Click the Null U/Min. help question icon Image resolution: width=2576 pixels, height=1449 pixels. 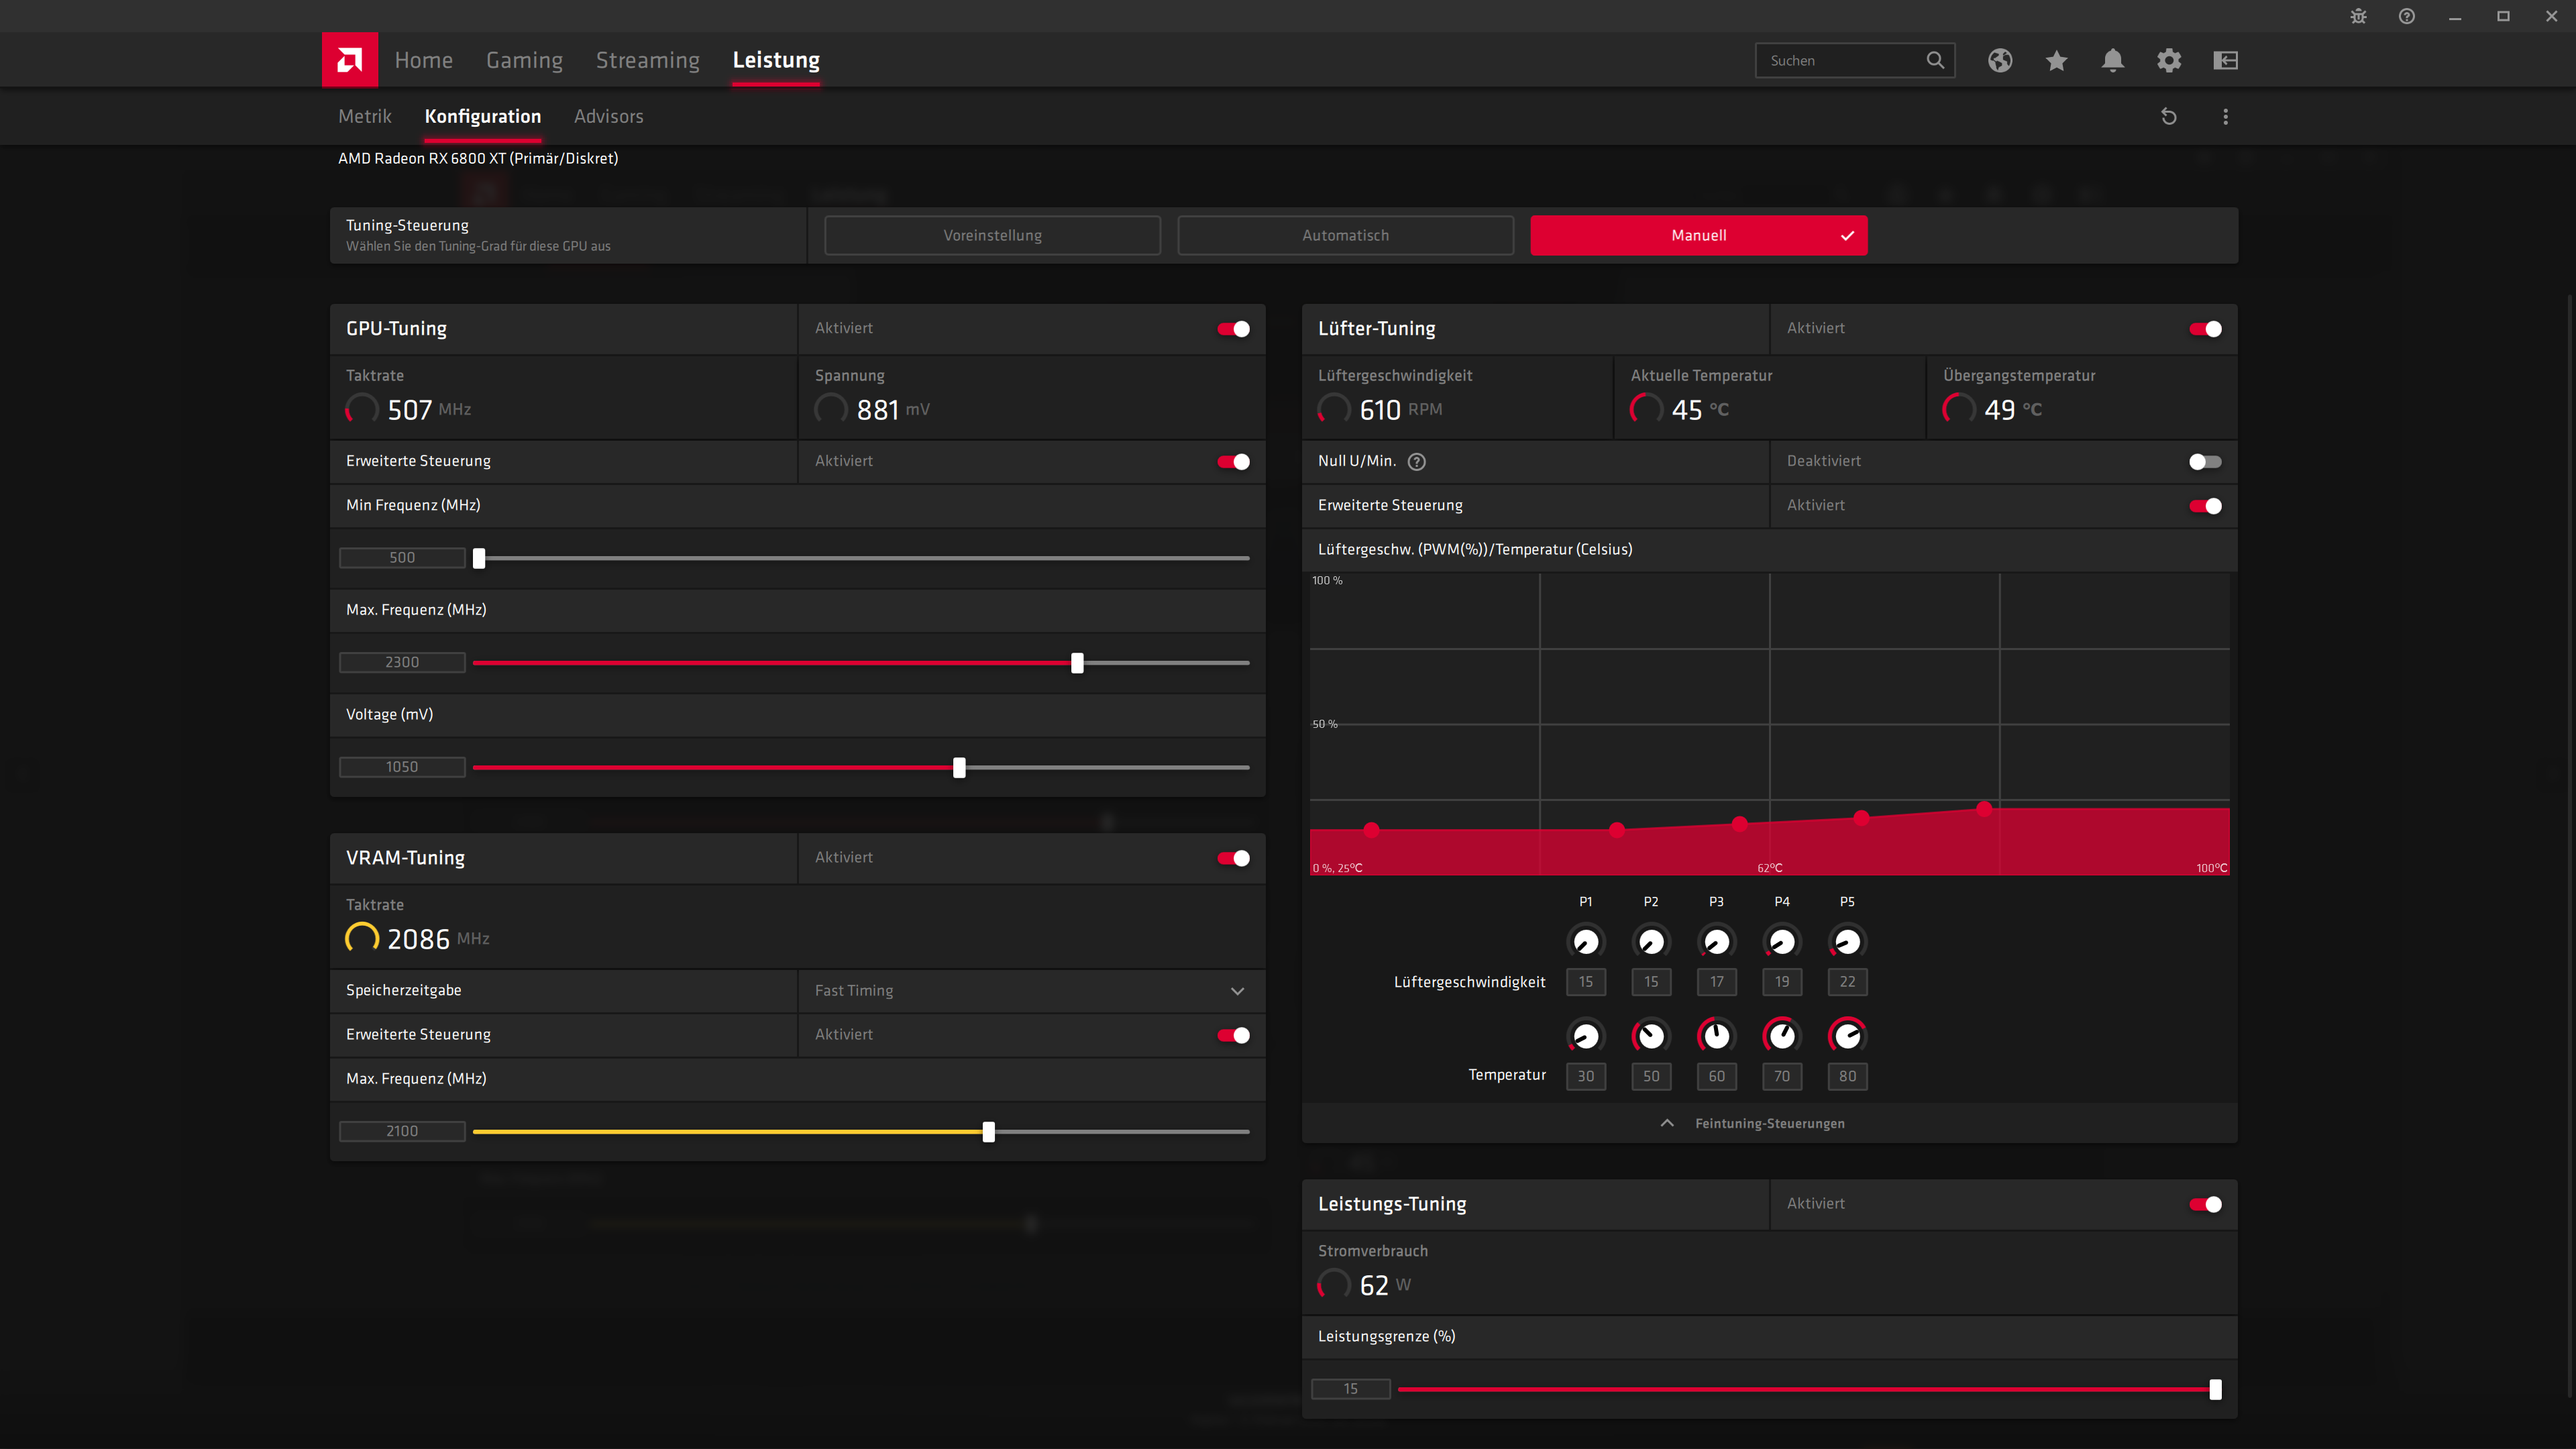[x=1416, y=461]
